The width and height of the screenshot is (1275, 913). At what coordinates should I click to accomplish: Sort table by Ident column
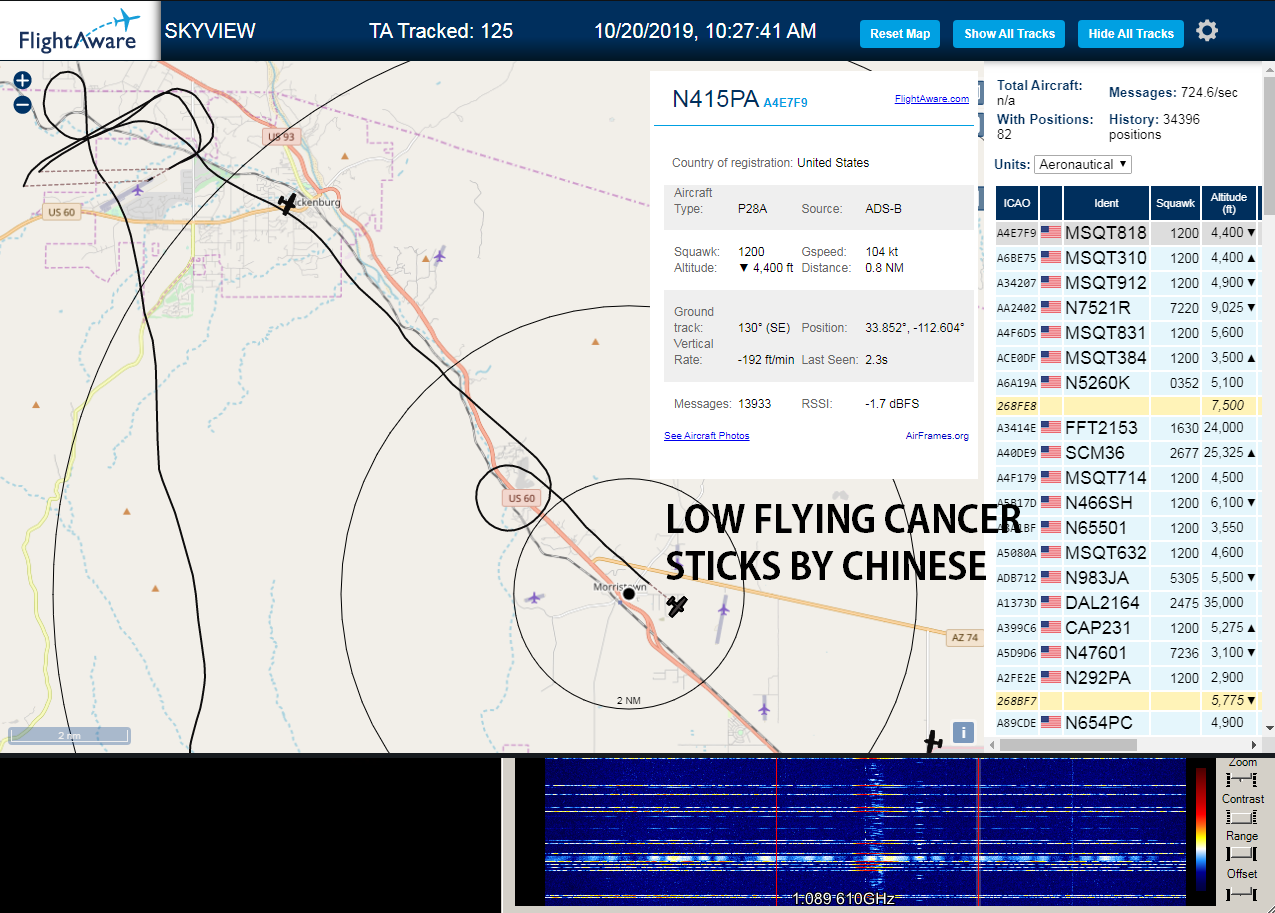(x=1106, y=203)
